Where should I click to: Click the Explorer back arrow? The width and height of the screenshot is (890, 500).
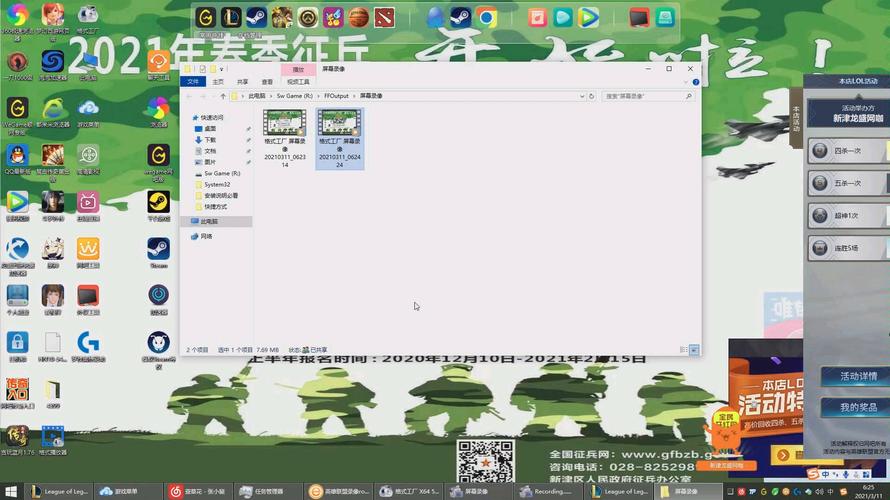190,96
